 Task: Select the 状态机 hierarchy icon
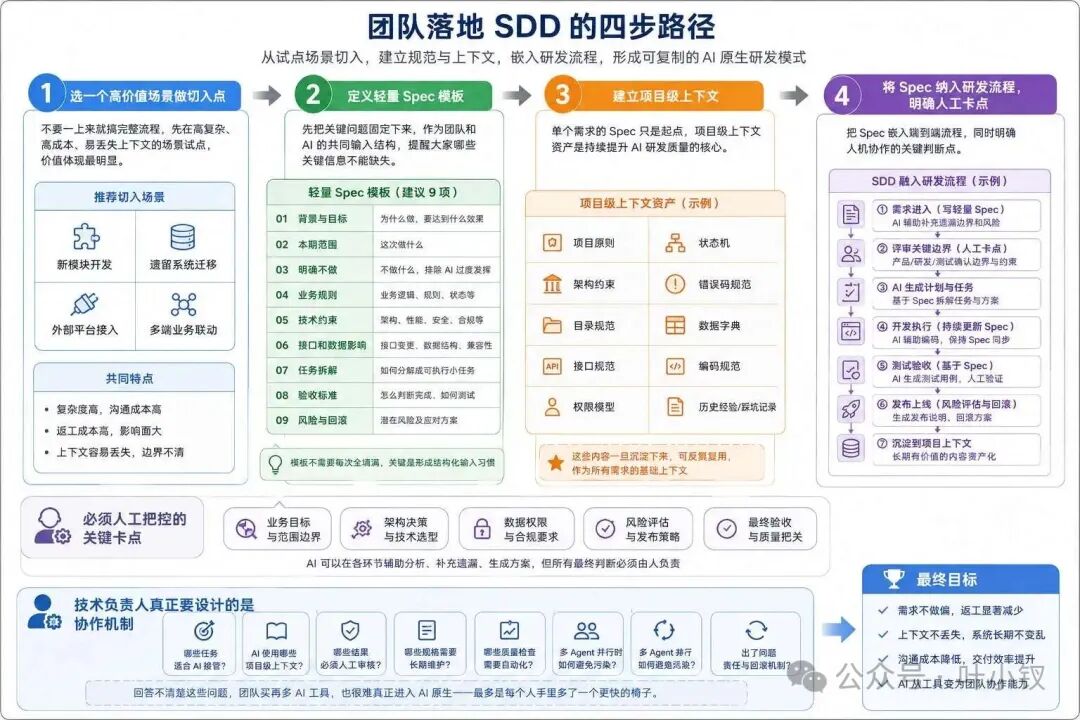[x=675, y=243]
